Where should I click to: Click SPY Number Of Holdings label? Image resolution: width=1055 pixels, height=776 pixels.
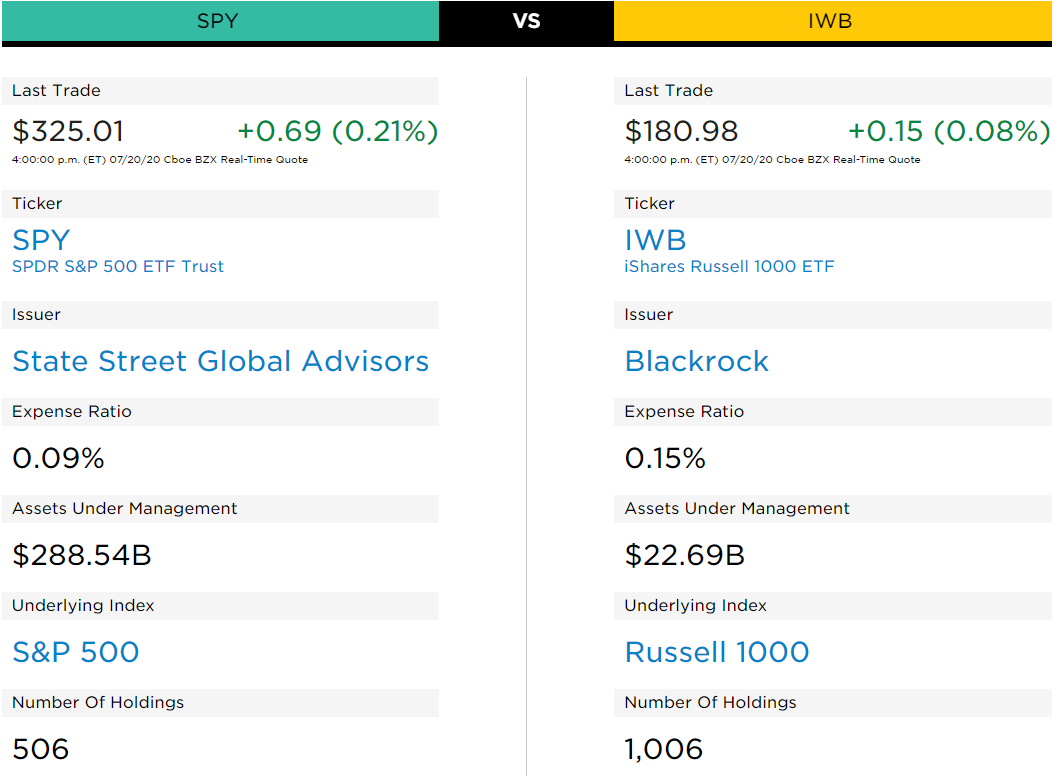coord(98,703)
